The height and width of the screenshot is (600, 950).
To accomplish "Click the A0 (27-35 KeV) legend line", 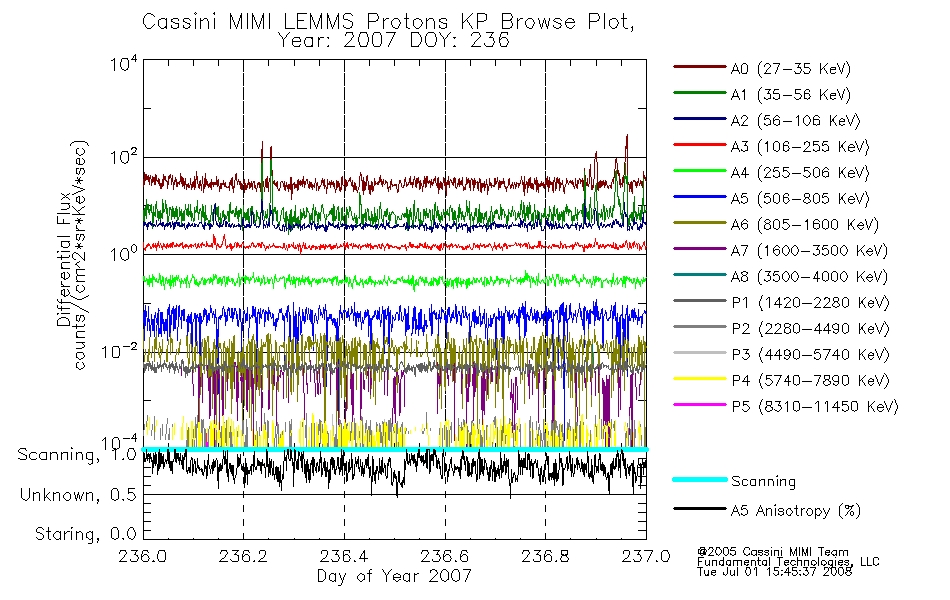I will (700, 67).
